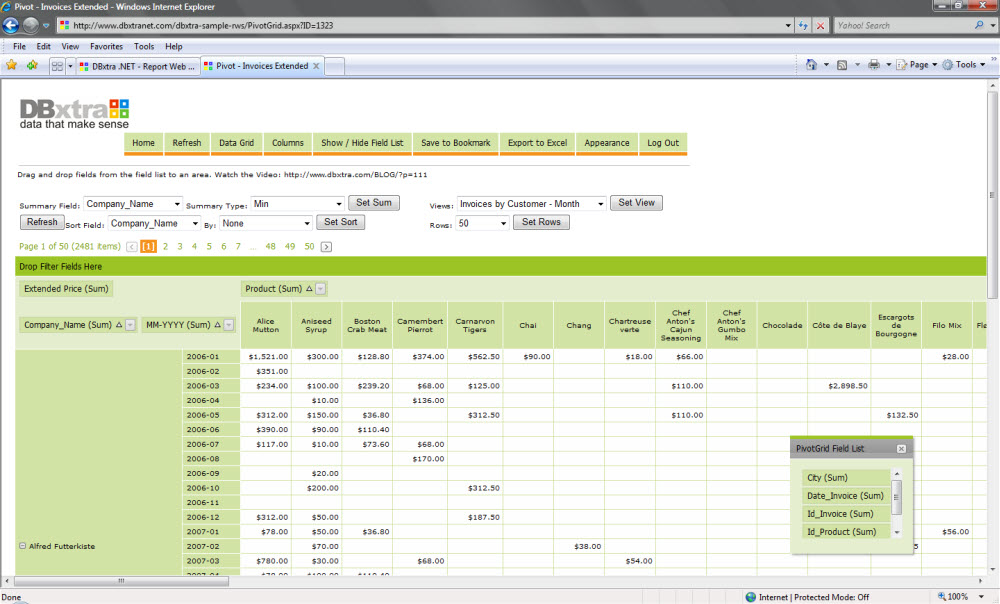Click the Set Rows button
Screen dimensions: 1000x604
(x=541, y=222)
